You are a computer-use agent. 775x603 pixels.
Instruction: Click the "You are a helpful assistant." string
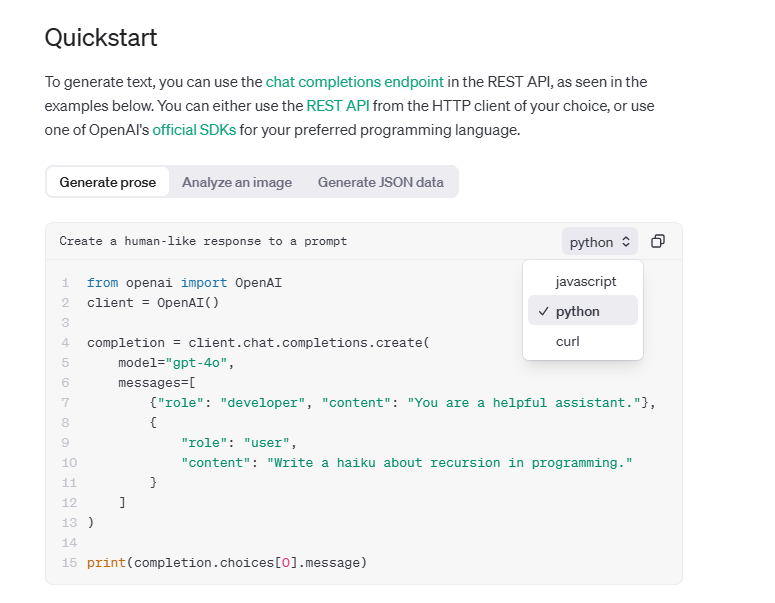click(523, 402)
